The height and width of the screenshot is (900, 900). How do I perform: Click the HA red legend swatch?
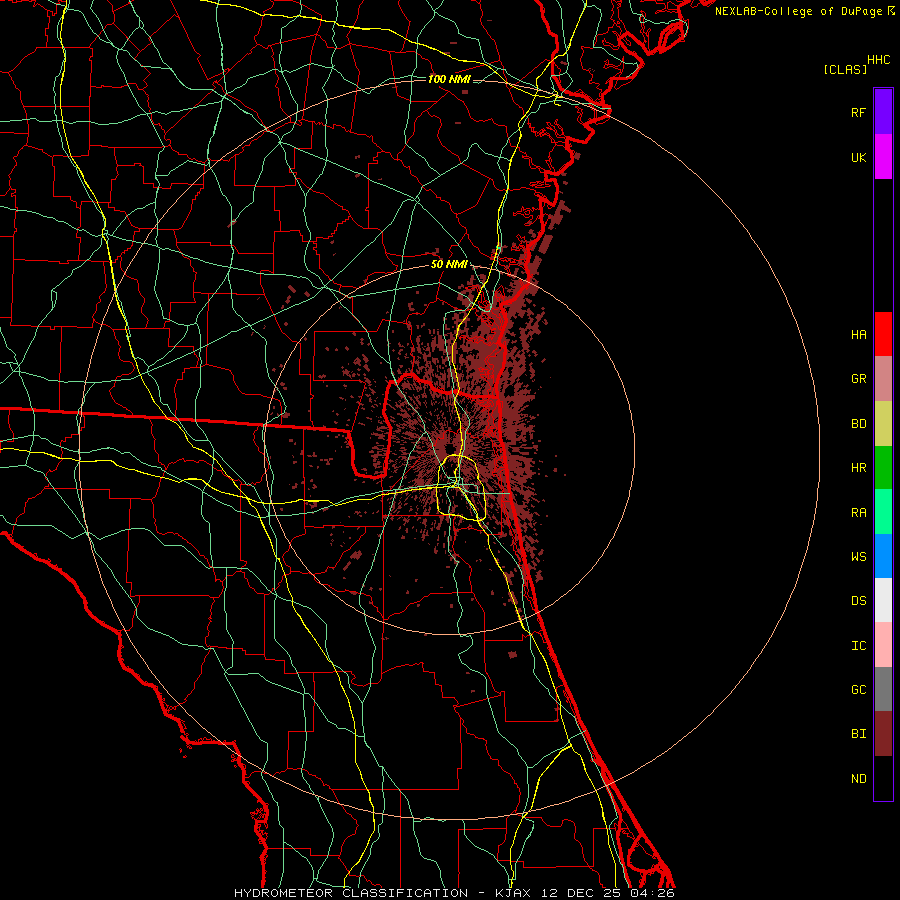tap(883, 334)
